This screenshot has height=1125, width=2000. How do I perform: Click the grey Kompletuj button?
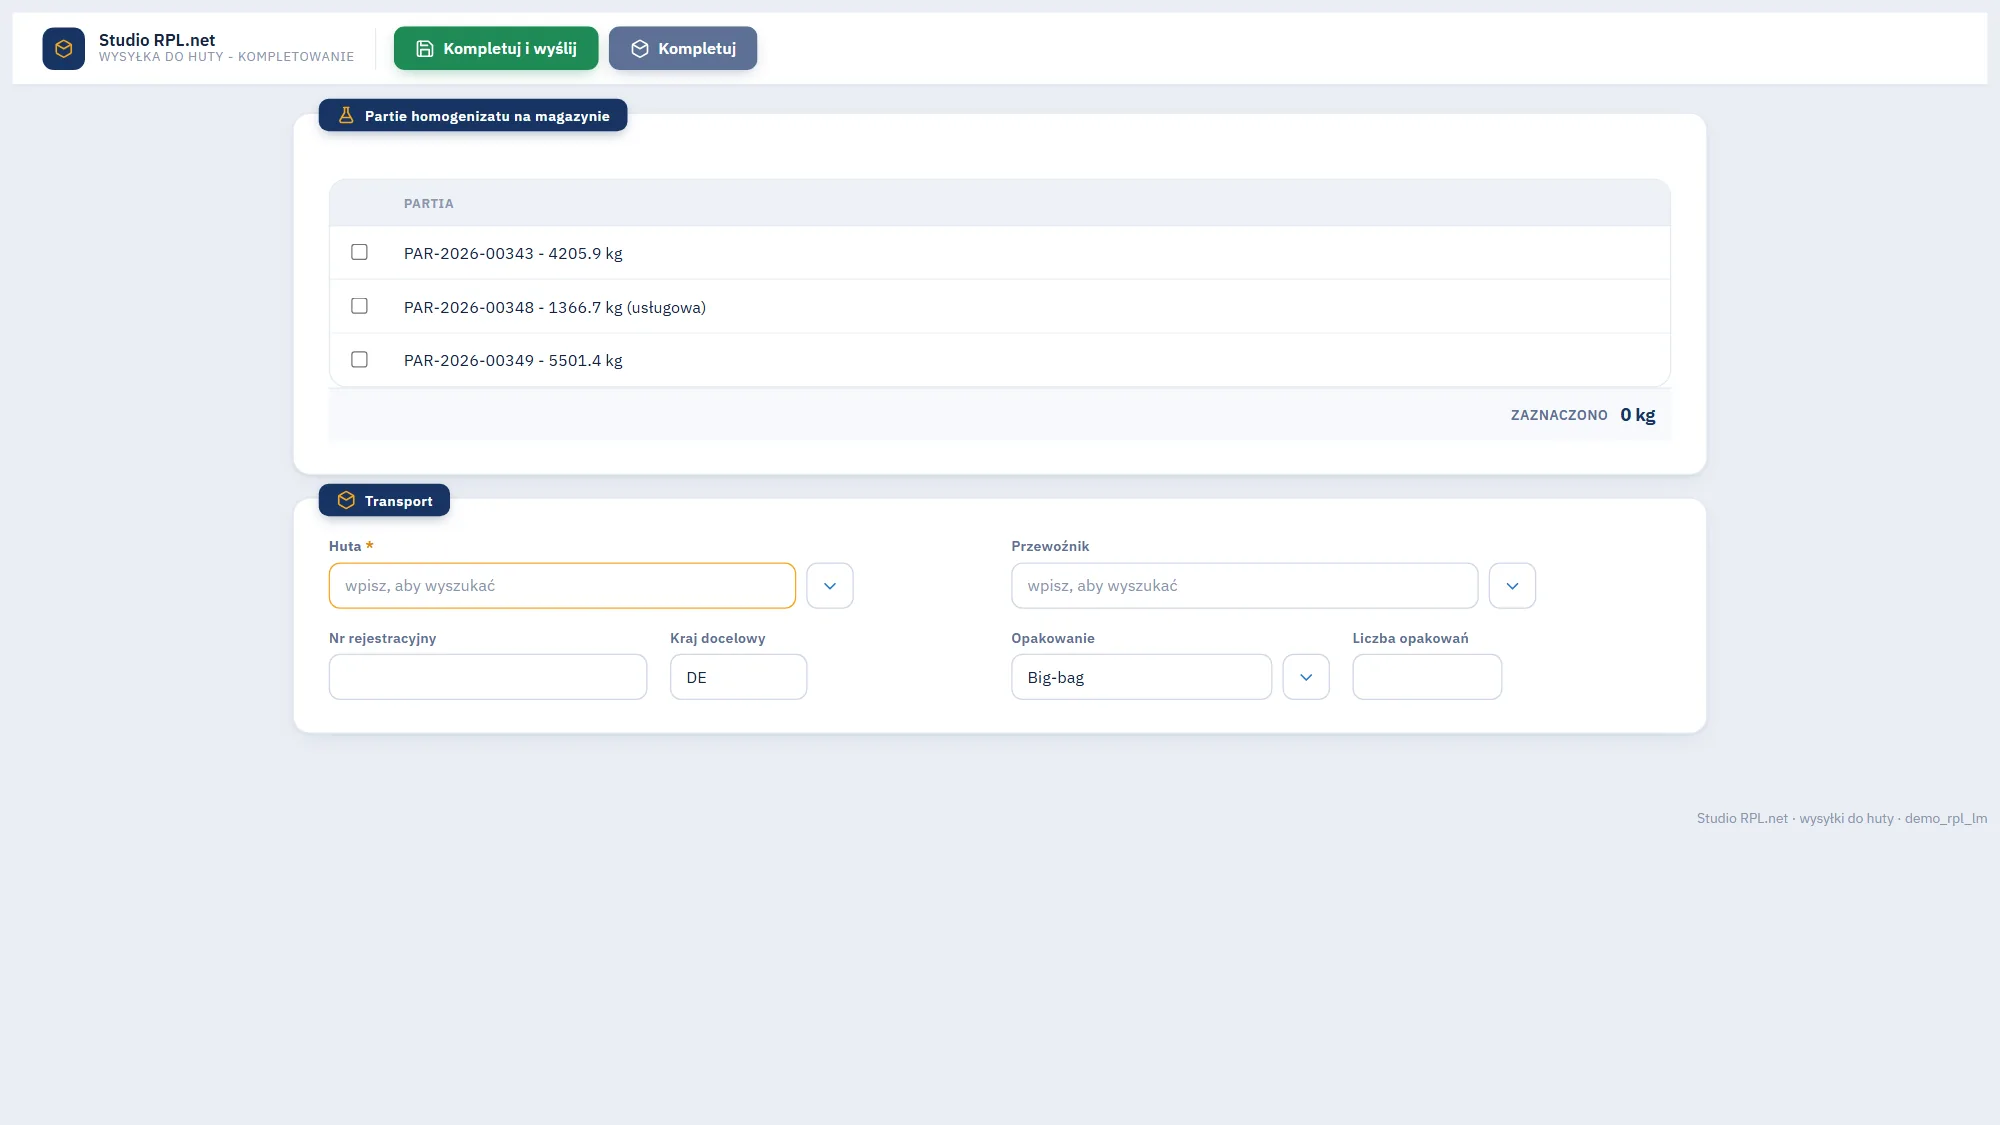[683, 48]
